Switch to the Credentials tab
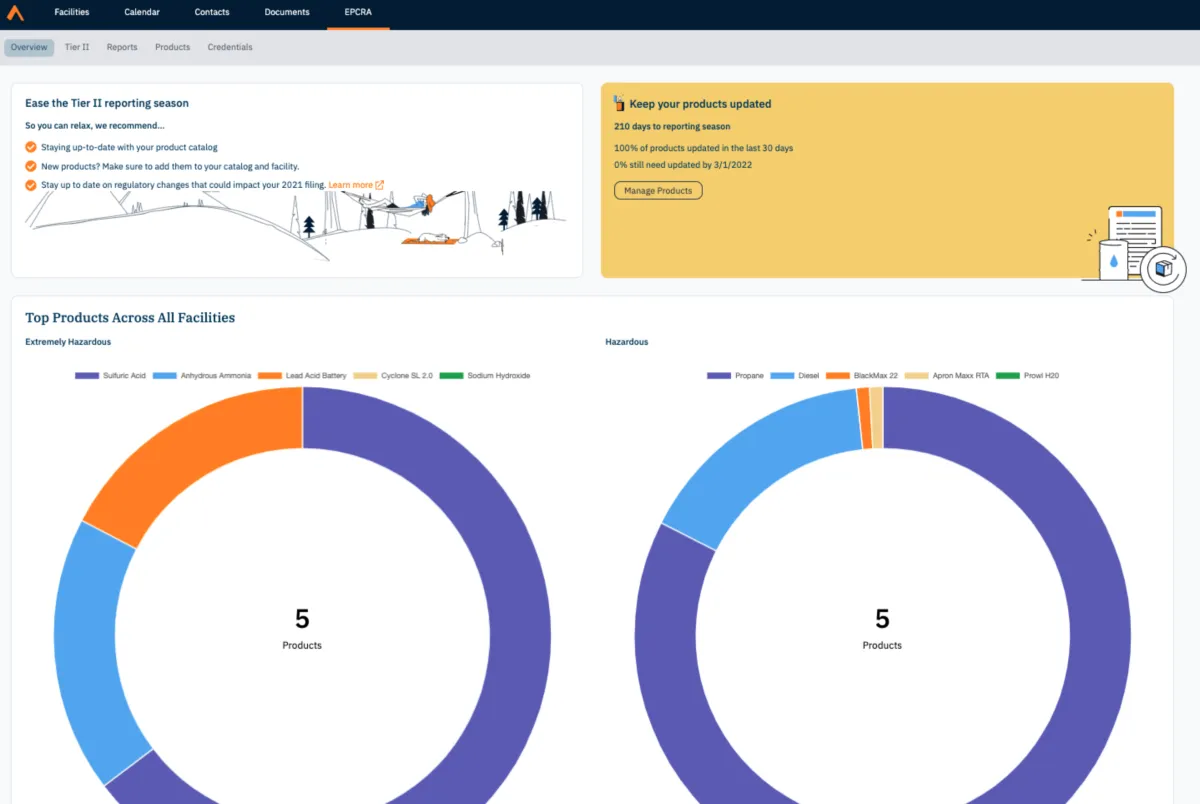1200x804 pixels. point(230,47)
